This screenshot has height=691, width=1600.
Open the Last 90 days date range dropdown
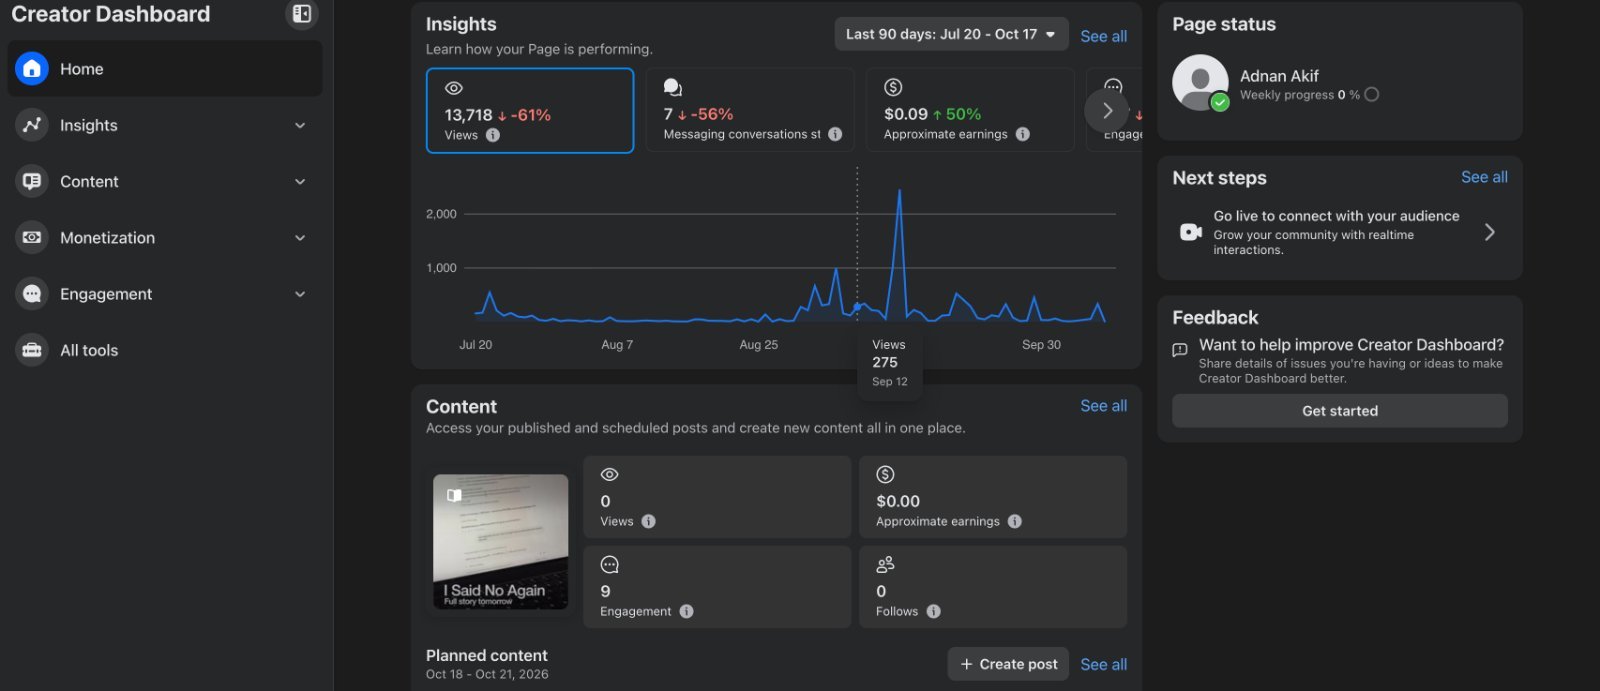point(951,34)
